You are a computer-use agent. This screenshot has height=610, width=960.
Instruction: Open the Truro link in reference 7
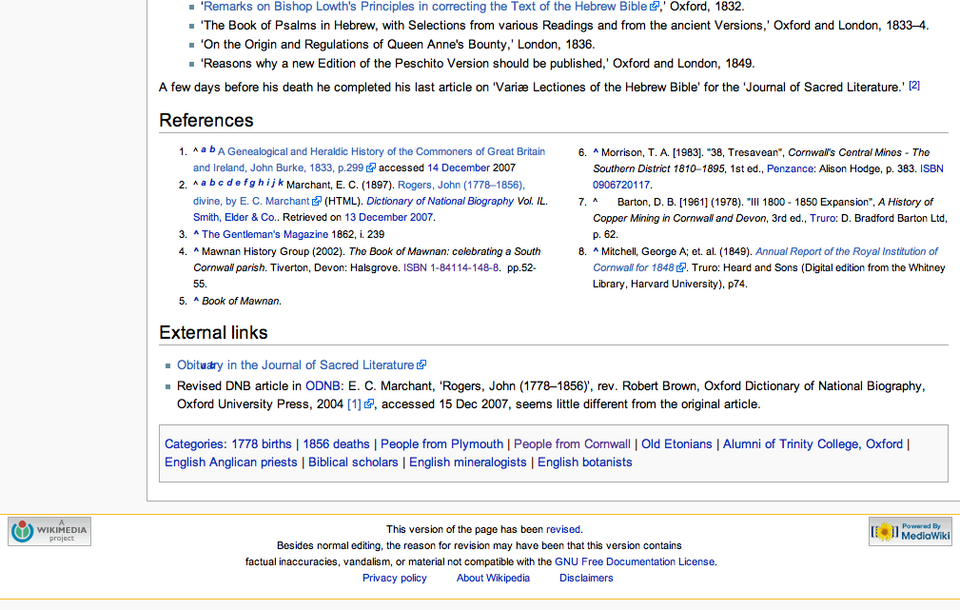pos(823,218)
